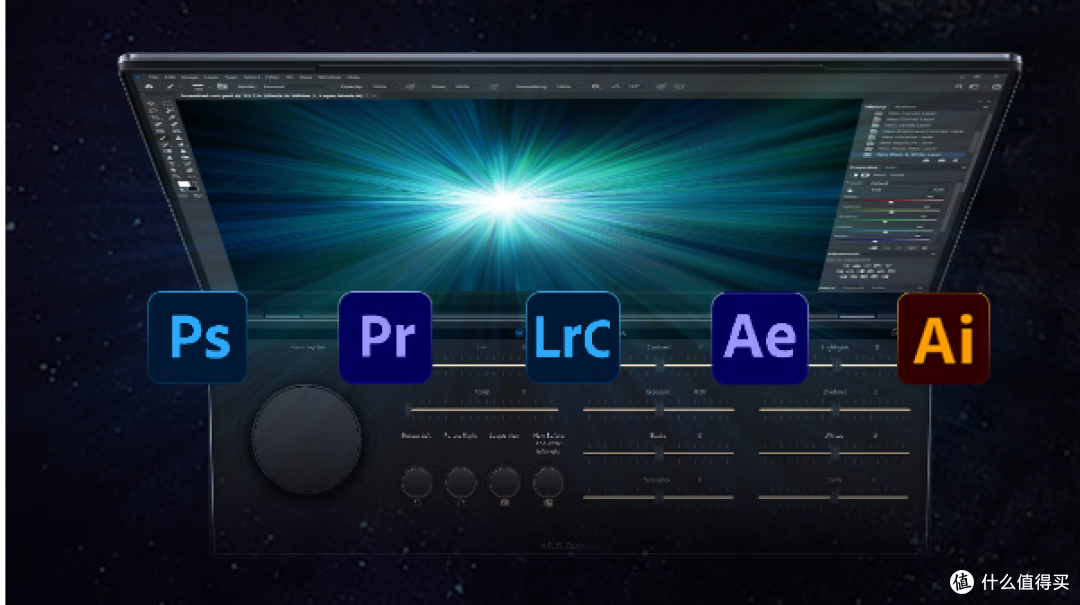Click the Clarity slider handle
1080x605 pixels.
point(835,497)
